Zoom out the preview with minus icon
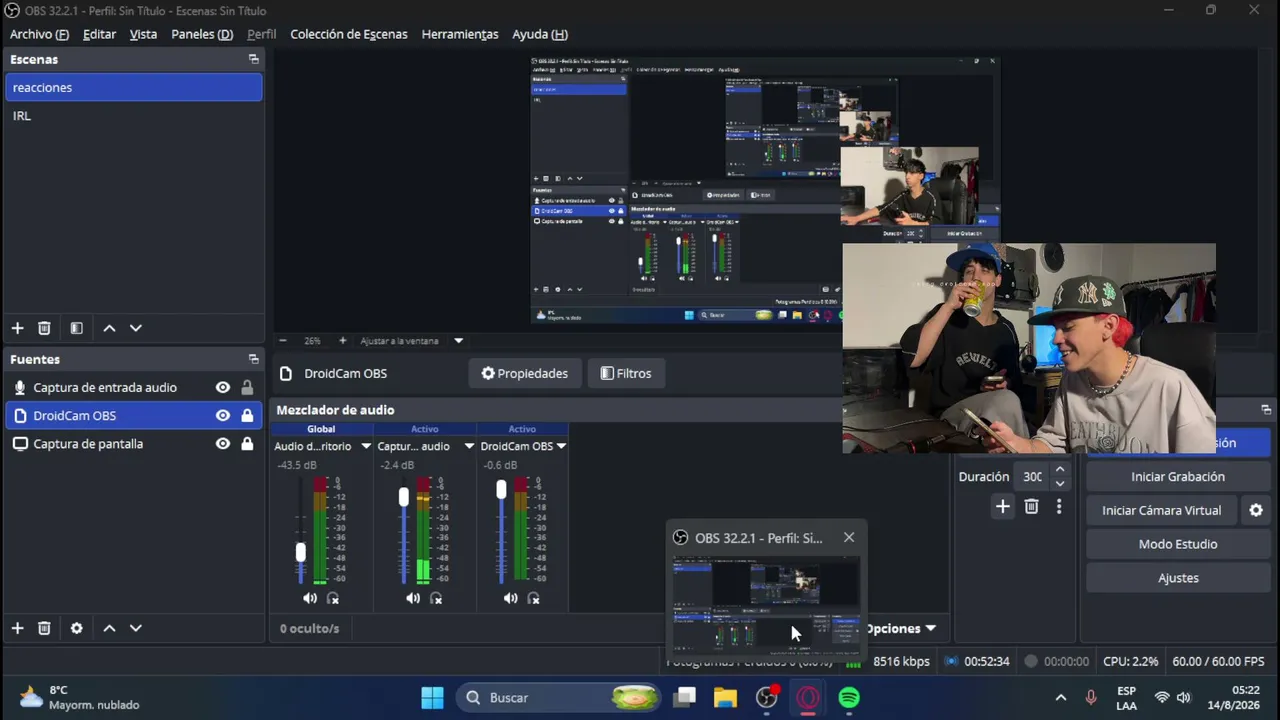Image resolution: width=1280 pixels, height=720 pixels. pos(283,341)
